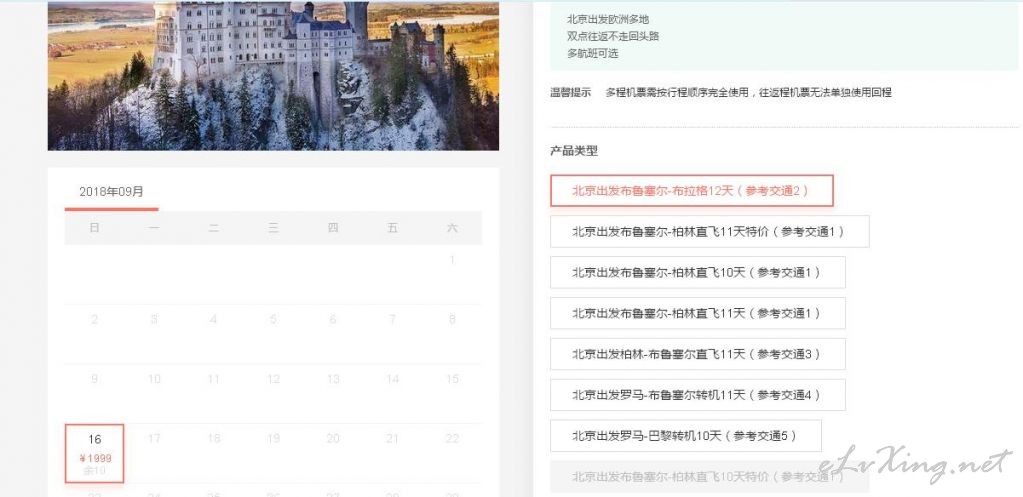Click text 北京出发欧洲多地
The image size is (1023, 497).
[x=608, y=20]
